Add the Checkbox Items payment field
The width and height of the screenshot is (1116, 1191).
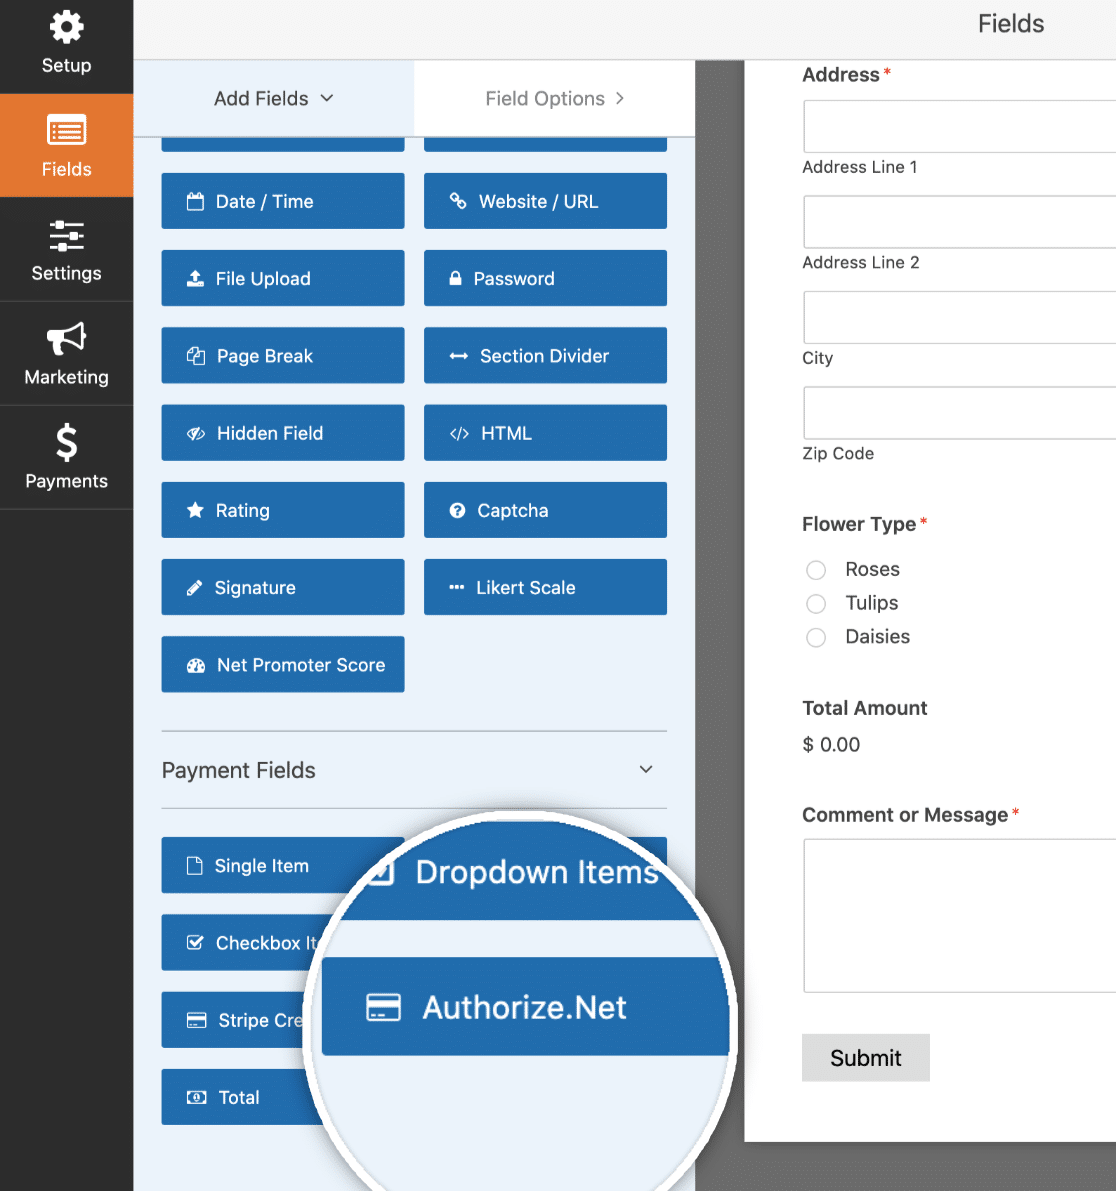point(243,943)
